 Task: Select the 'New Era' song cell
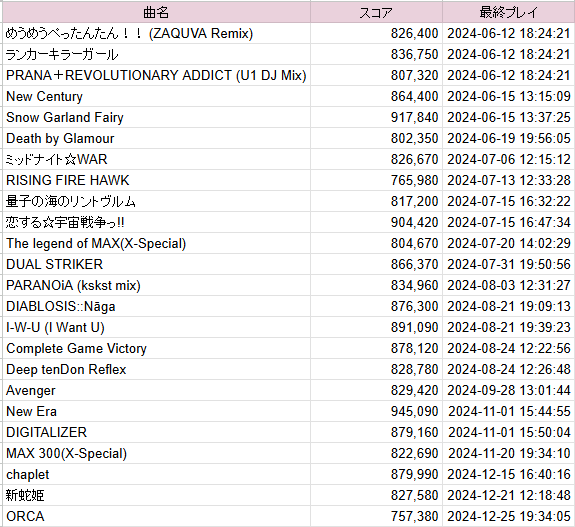[x=156, y=411]
